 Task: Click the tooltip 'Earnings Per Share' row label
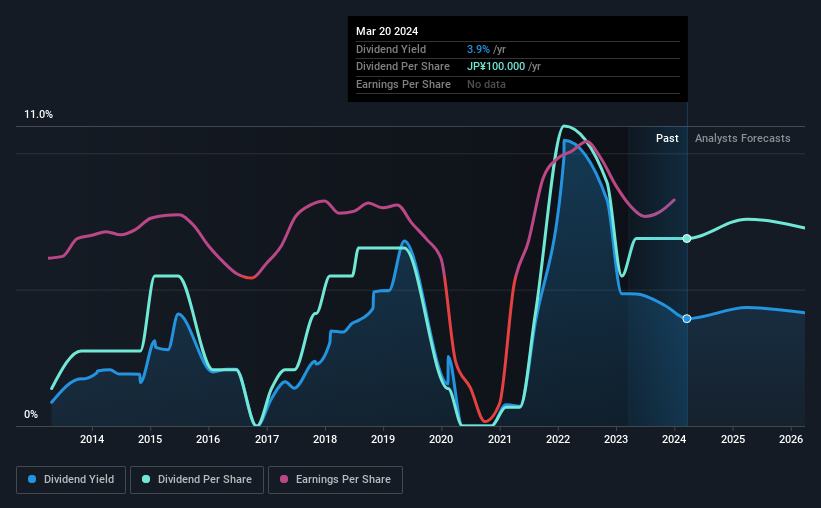[403, 84]
